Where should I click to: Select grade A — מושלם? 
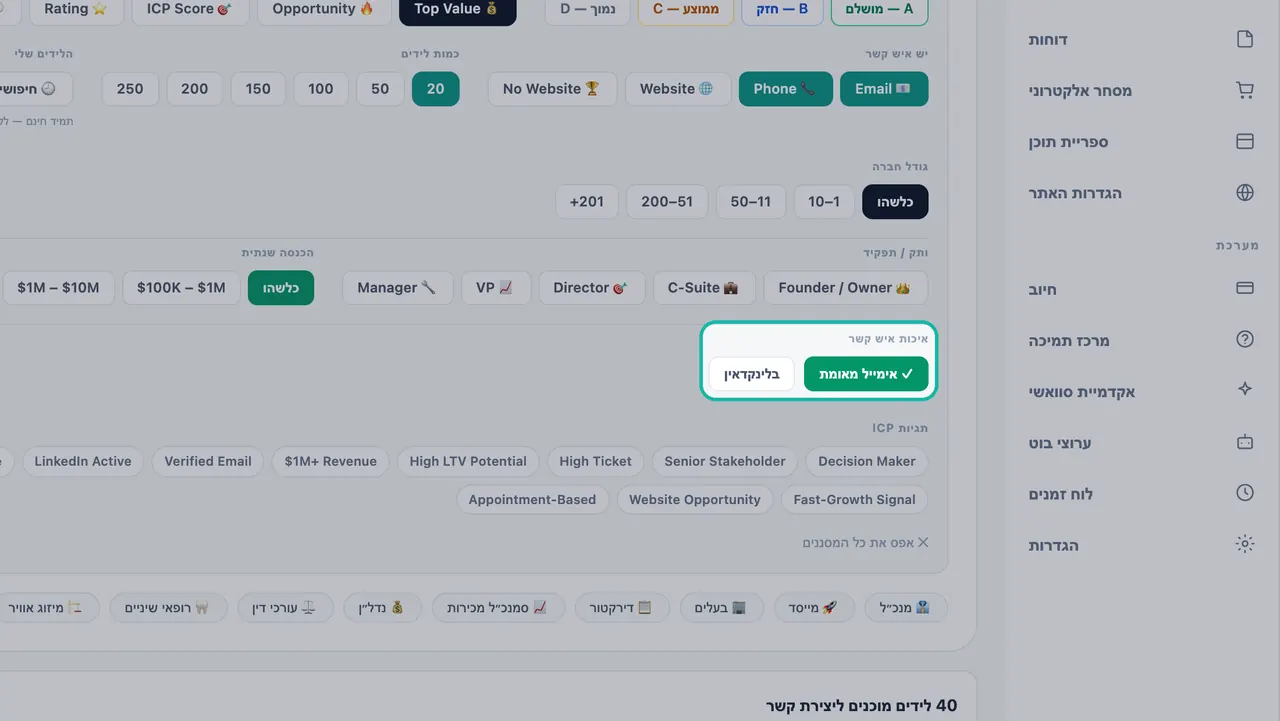click(879, 9)
